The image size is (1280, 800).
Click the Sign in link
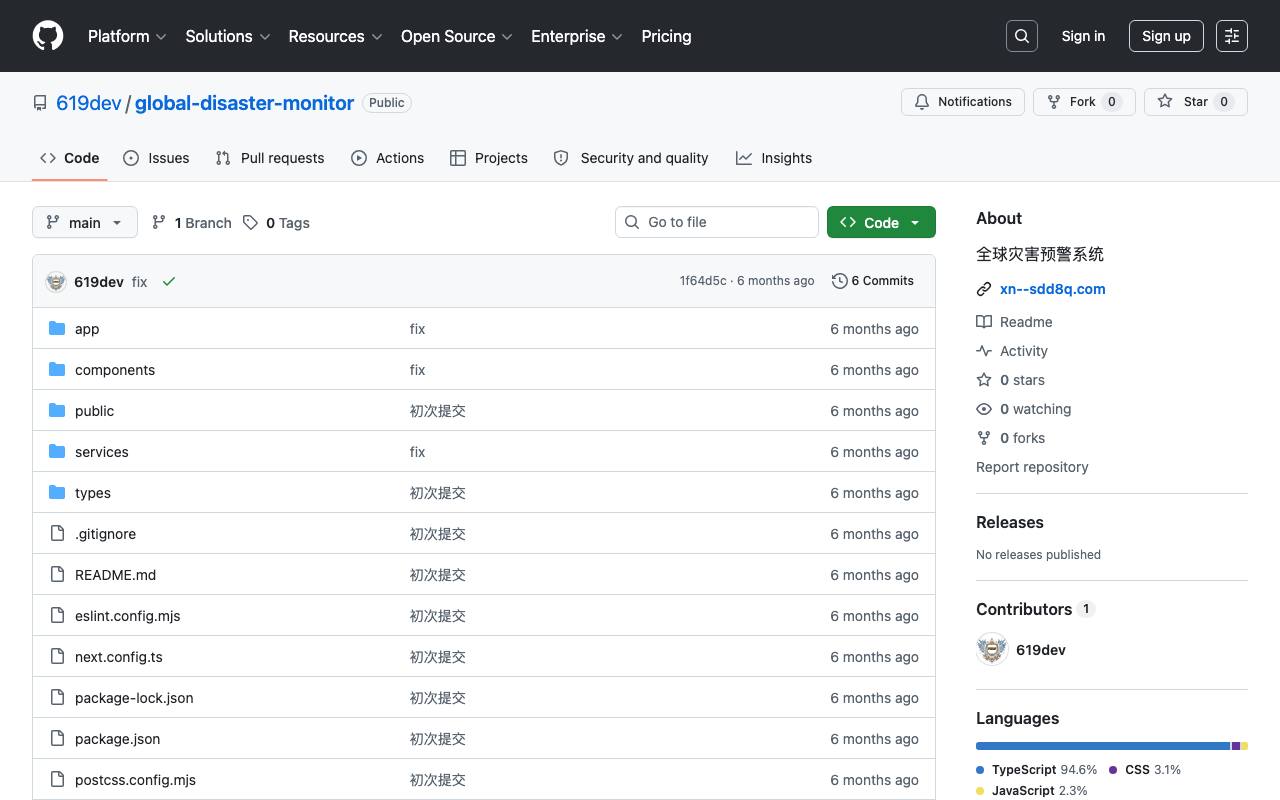(x=1083, y=36)
